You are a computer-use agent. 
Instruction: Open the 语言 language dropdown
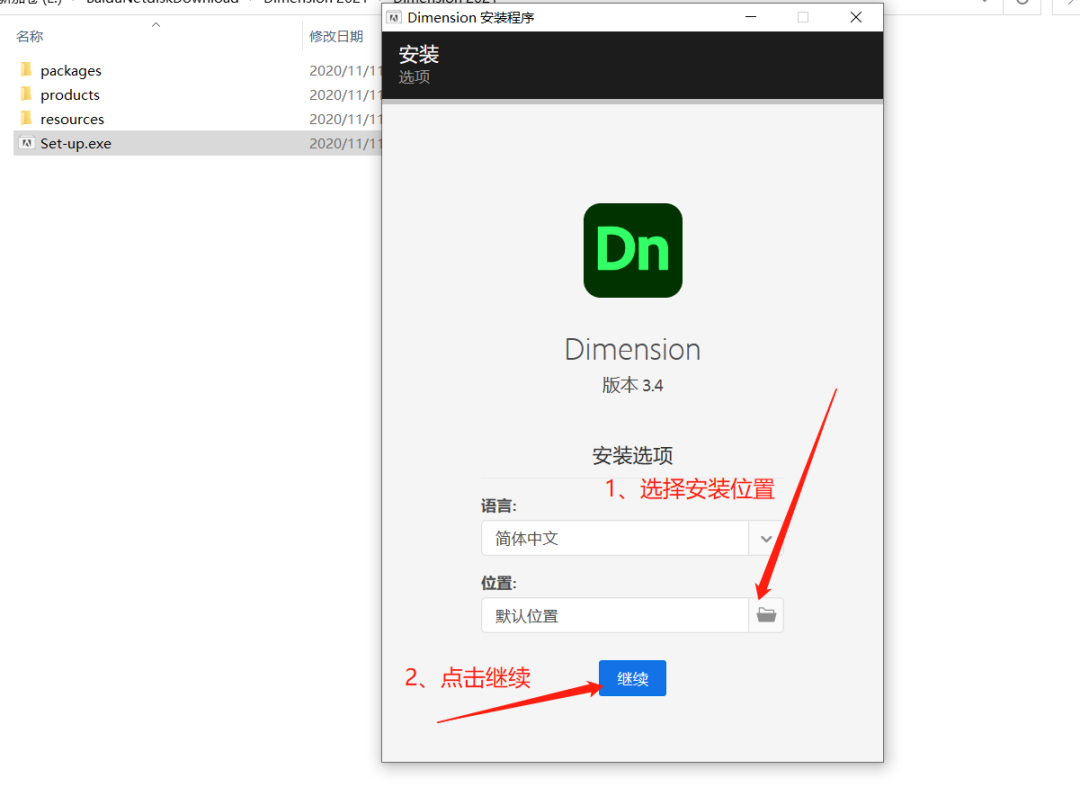point(765,538)
